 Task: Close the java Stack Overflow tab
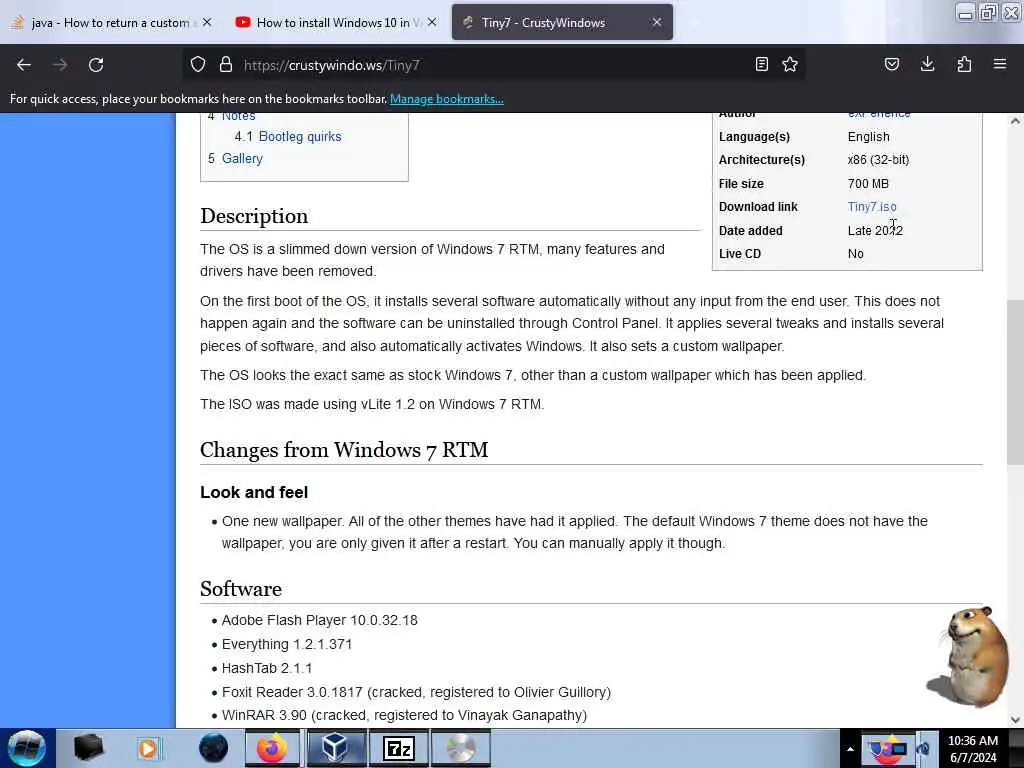(207, 22)
